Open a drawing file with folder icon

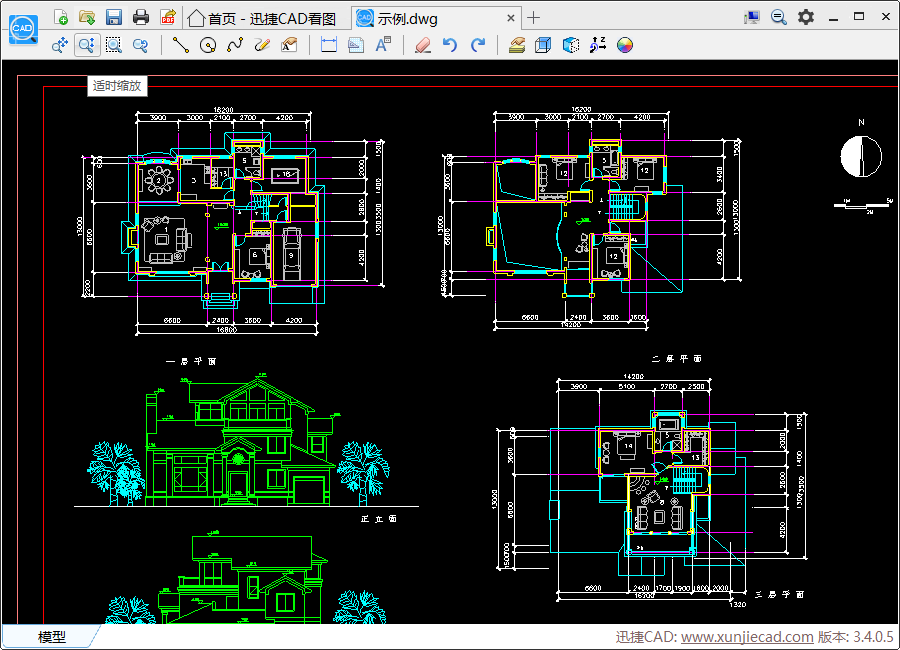(87, 17)
